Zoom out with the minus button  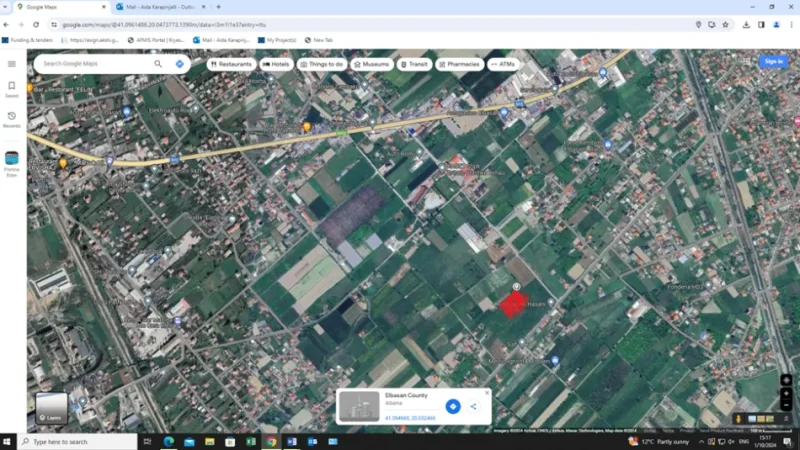click(786, 405)
